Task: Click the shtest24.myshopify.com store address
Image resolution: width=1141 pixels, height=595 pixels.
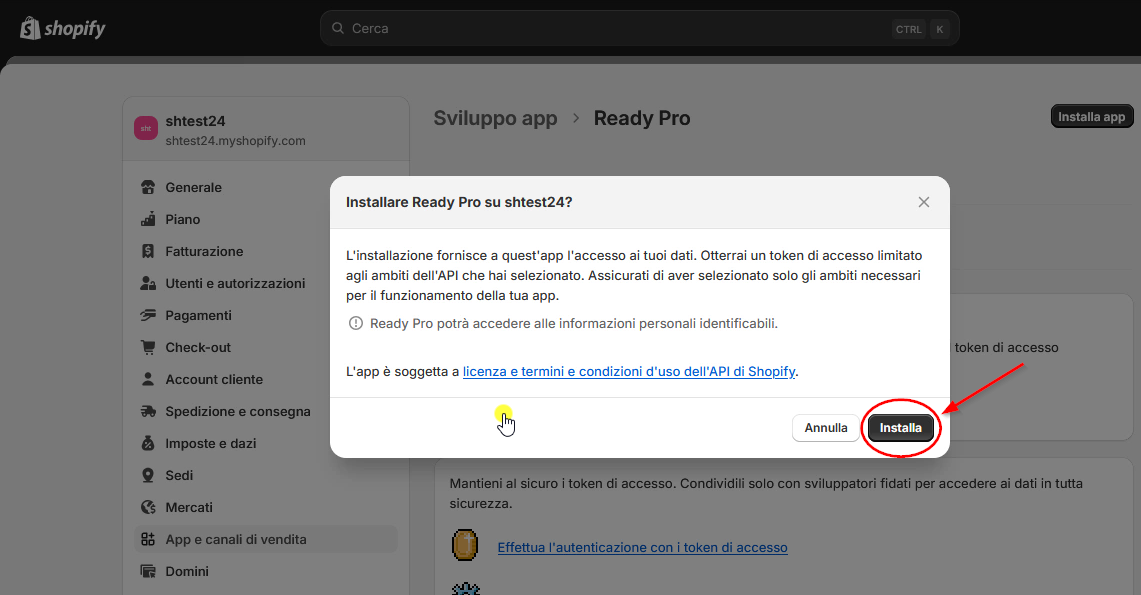Action: (x=235, y=140)
